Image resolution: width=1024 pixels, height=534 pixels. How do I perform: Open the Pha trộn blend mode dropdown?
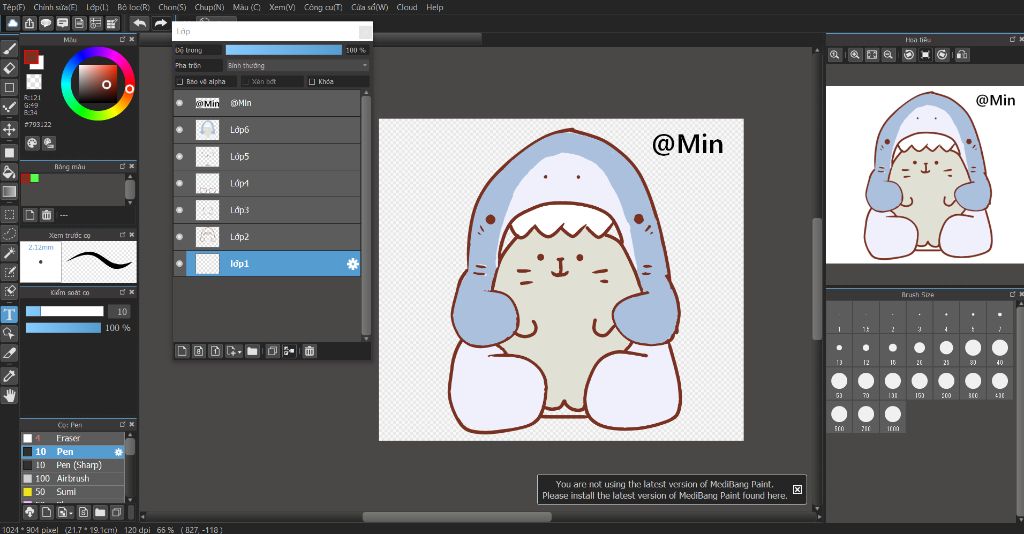[x=297, y=65]
